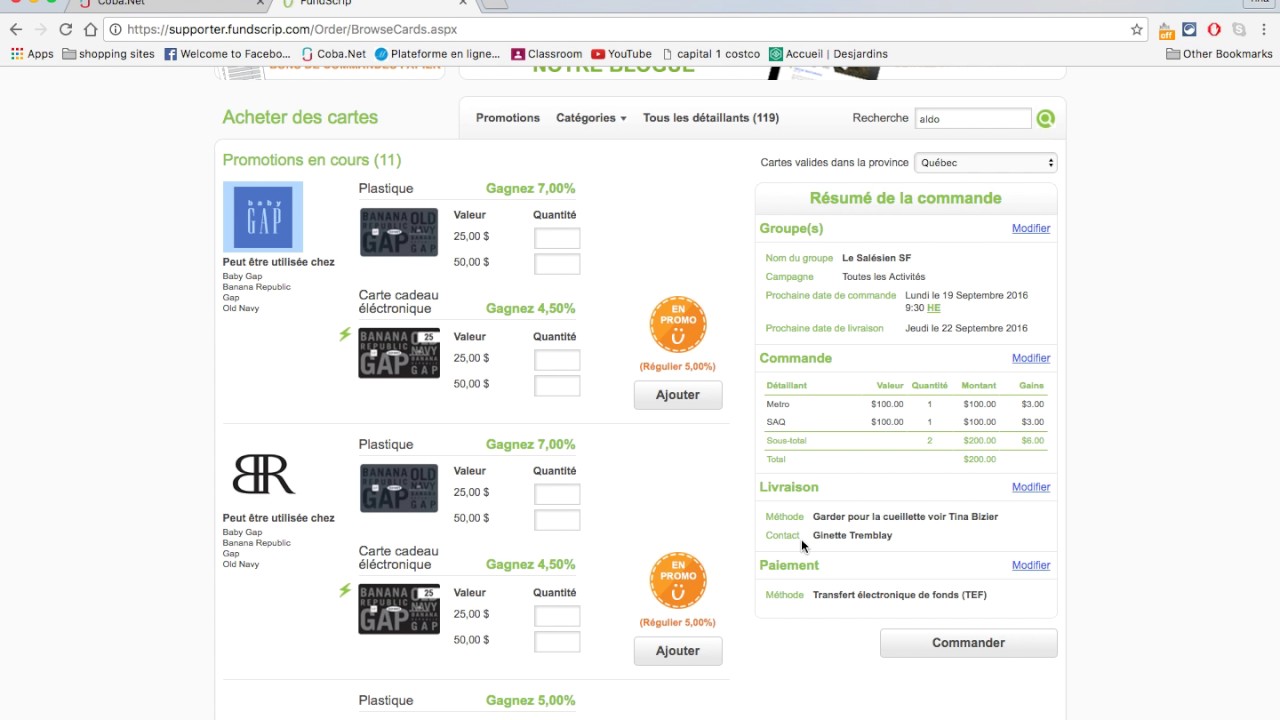Viewport: 1280px width, 720px height.
Task: Open 'capital 1 costco' bookmark
Action: coord(710,54)
